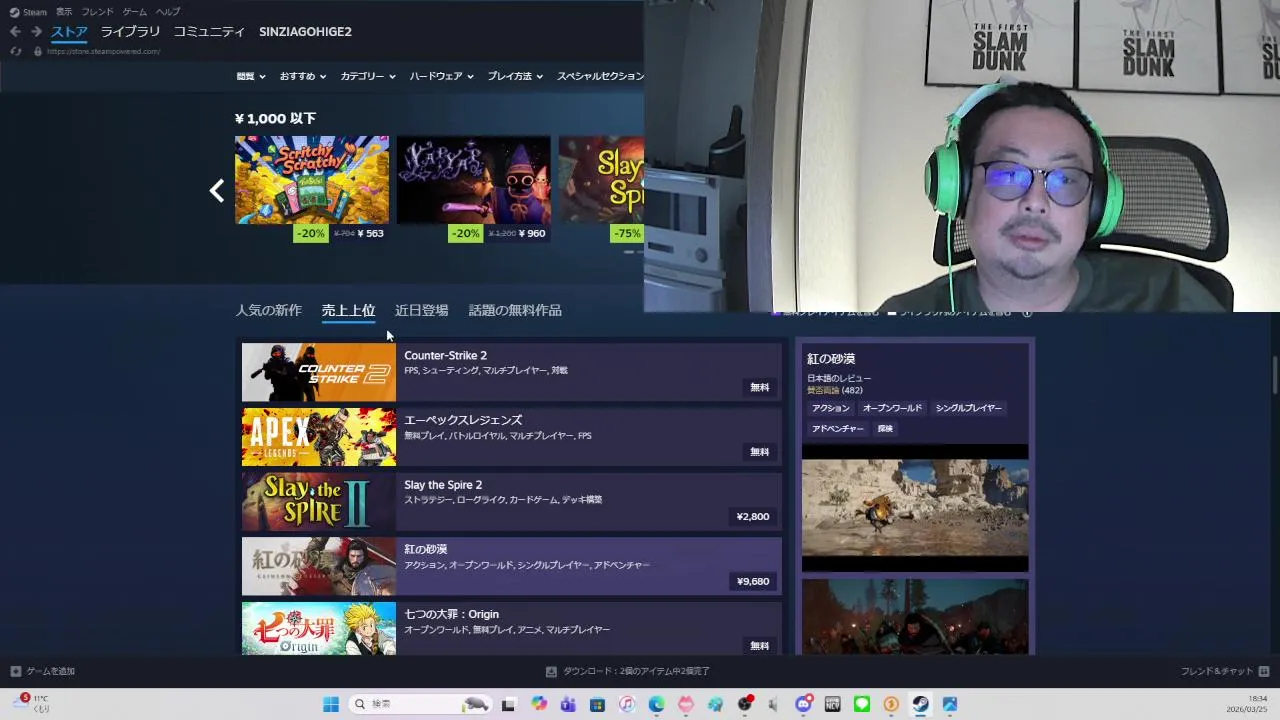Switch to the コミュニティ section

pos(209,32)
